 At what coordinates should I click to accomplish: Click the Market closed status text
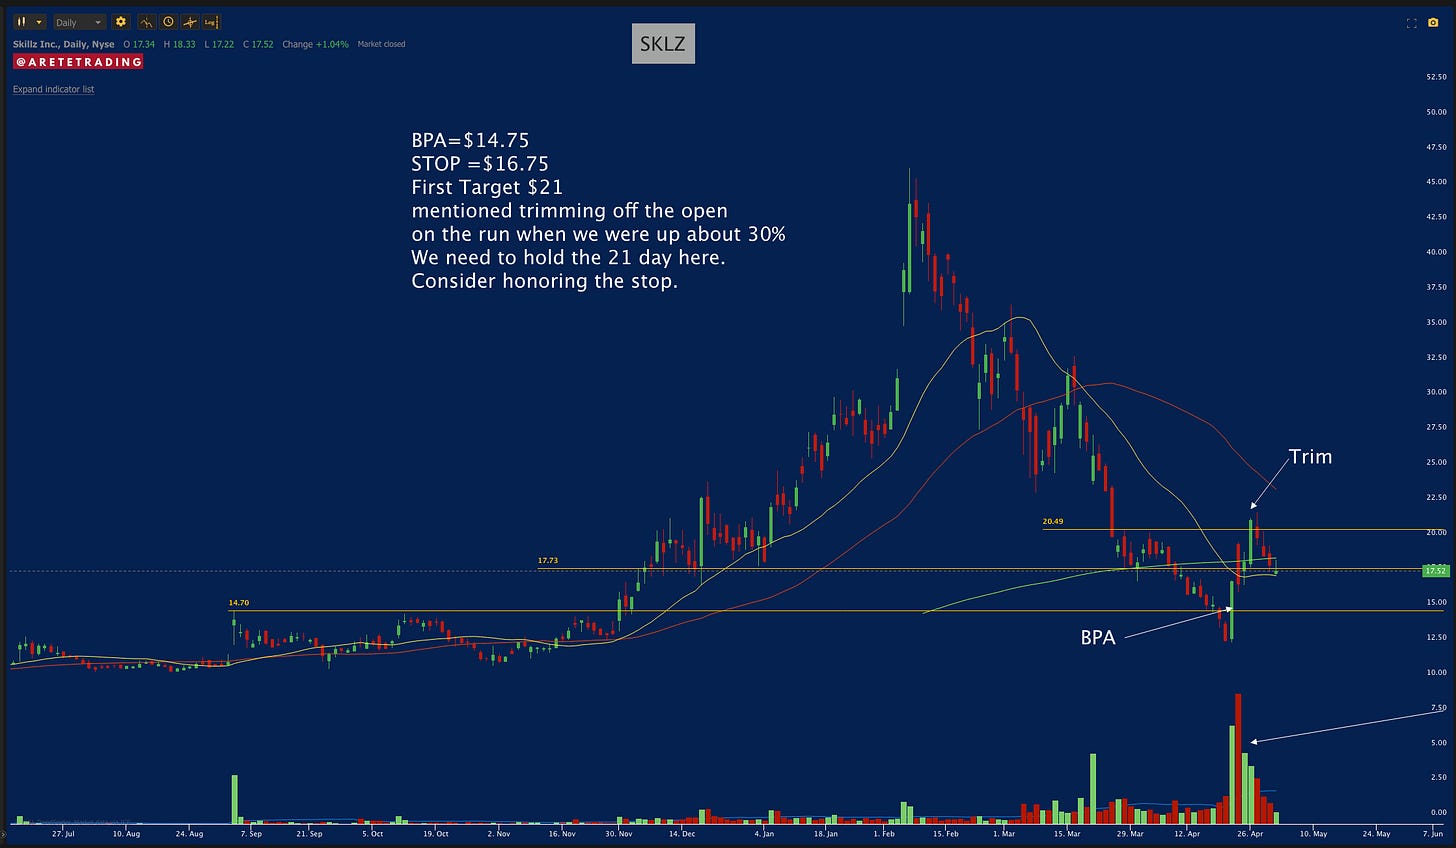coord(381,44)
